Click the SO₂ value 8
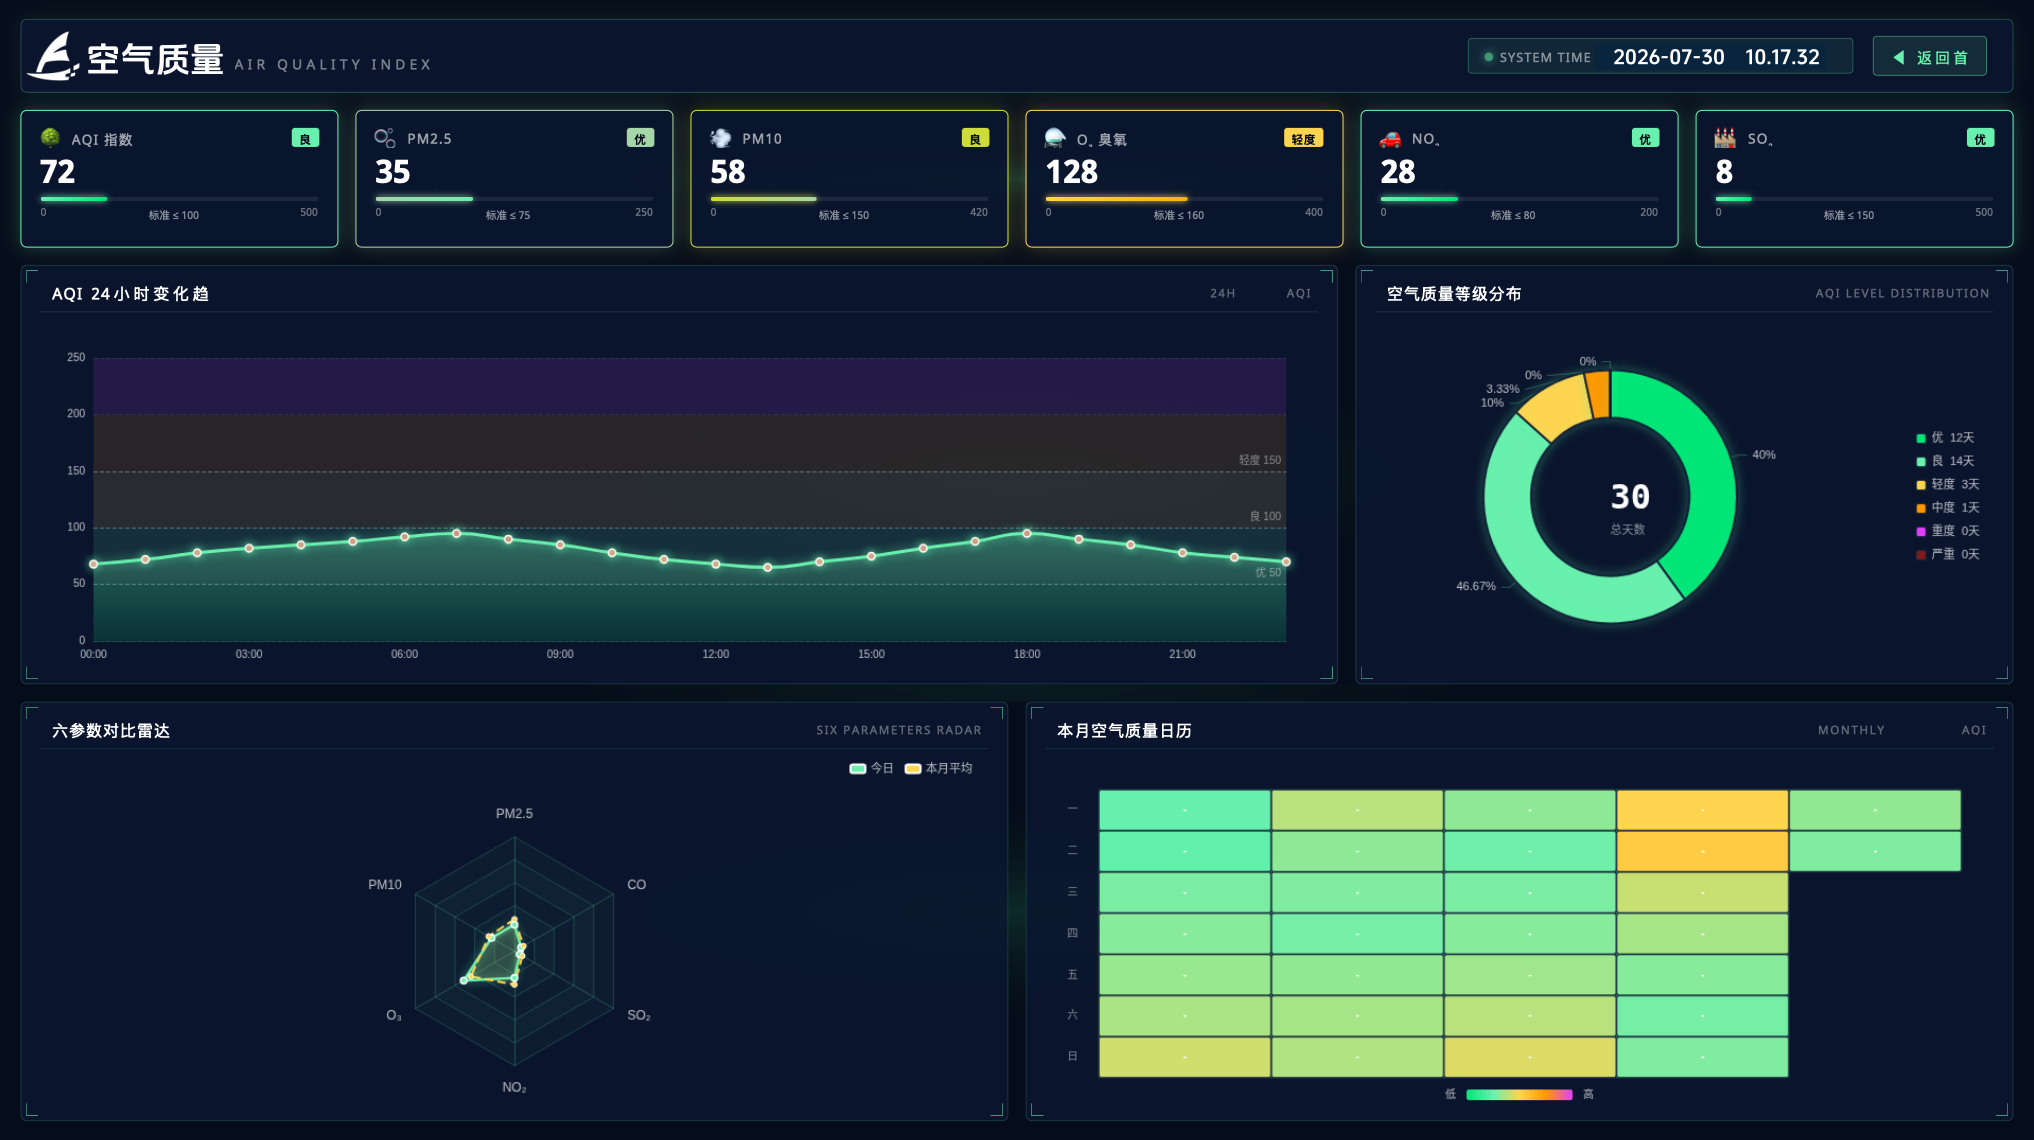The height and width of the screenshot is (1140, 2034). point(1724,172)
